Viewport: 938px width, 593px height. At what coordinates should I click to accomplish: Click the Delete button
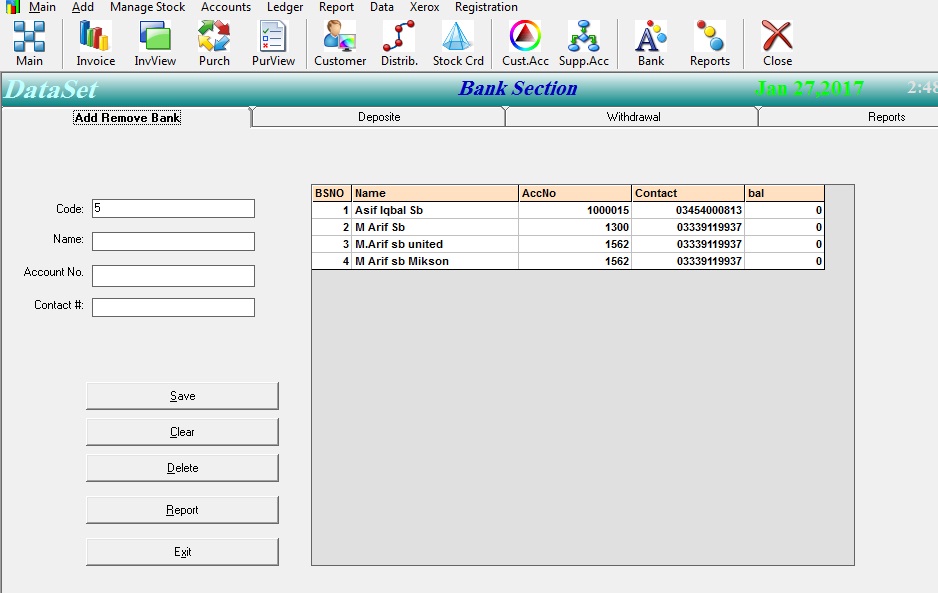coord(182,468)
